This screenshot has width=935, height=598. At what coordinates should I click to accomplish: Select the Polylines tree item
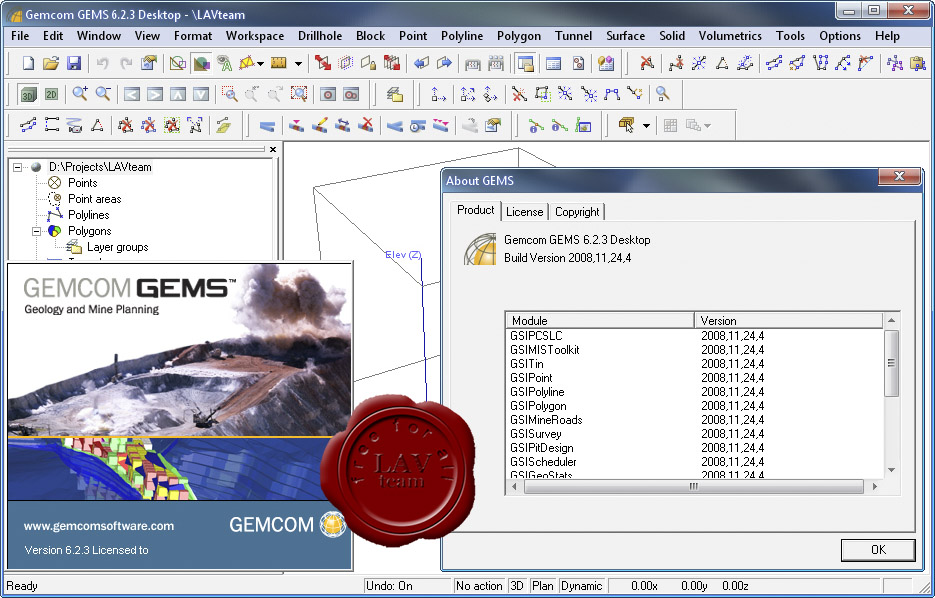pyautogui.click(x=88, y=215)
